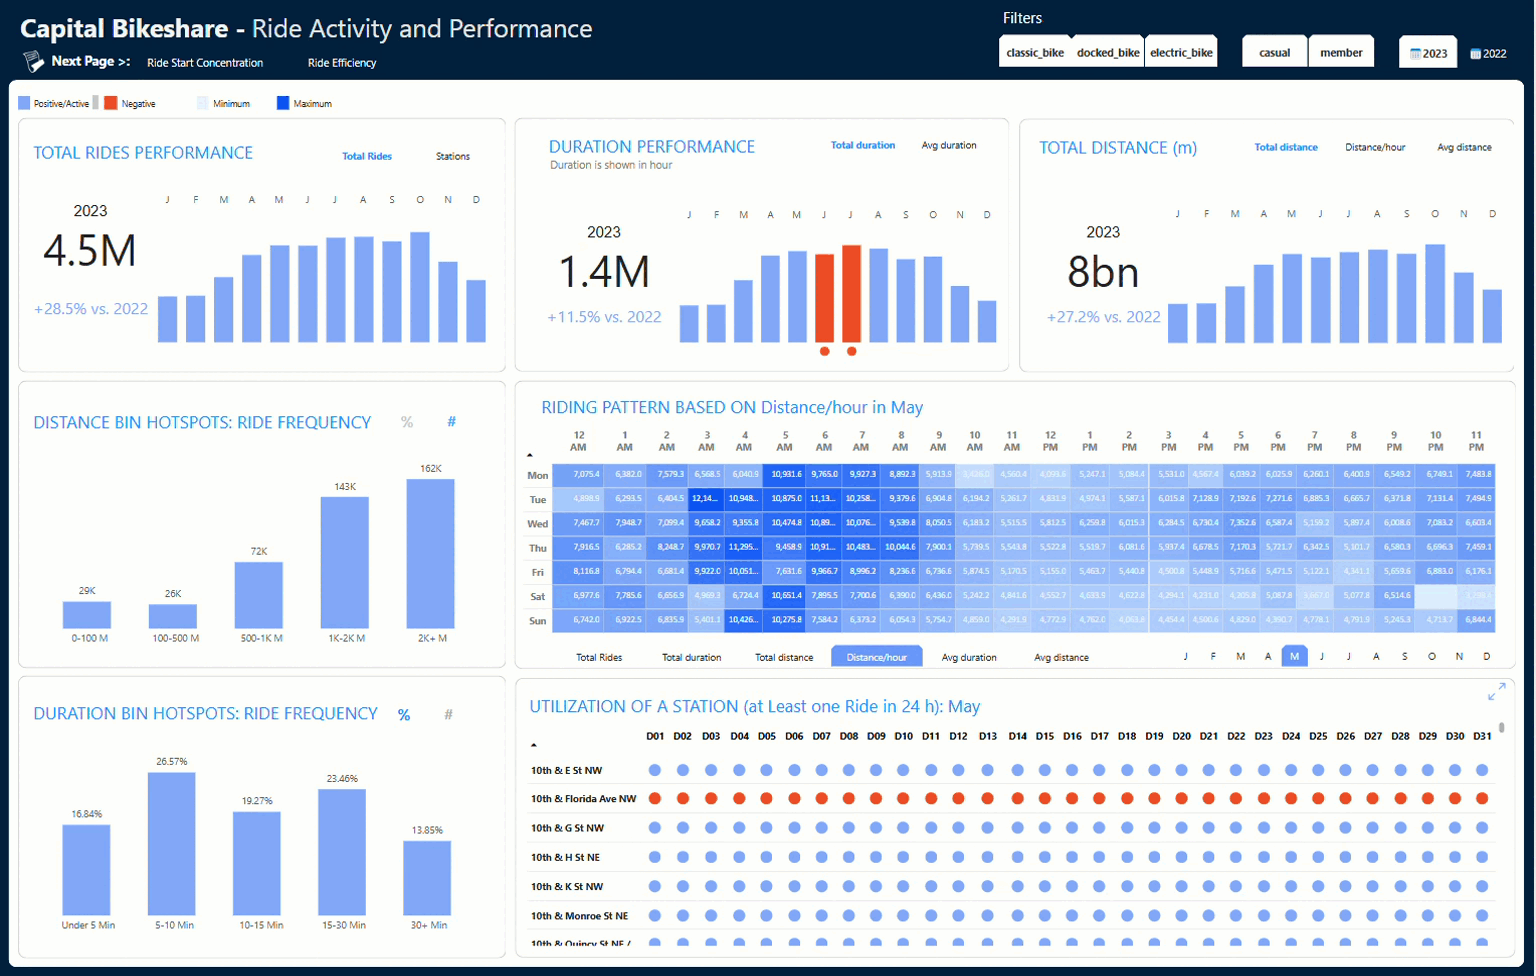
Task: Collapse riding pattern heatmap rows with sort arrow
Action: tap(530, 455)
